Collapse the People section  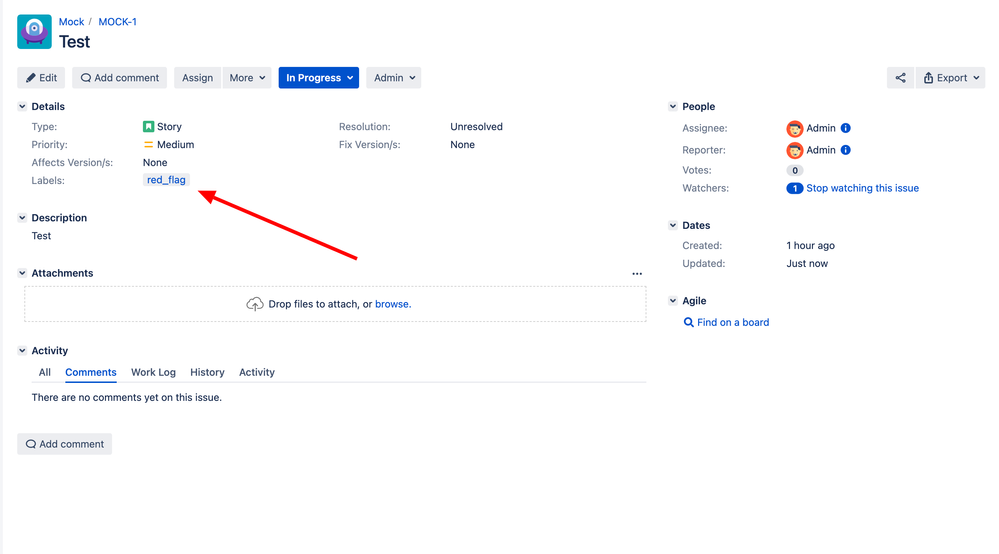[673, 106]
